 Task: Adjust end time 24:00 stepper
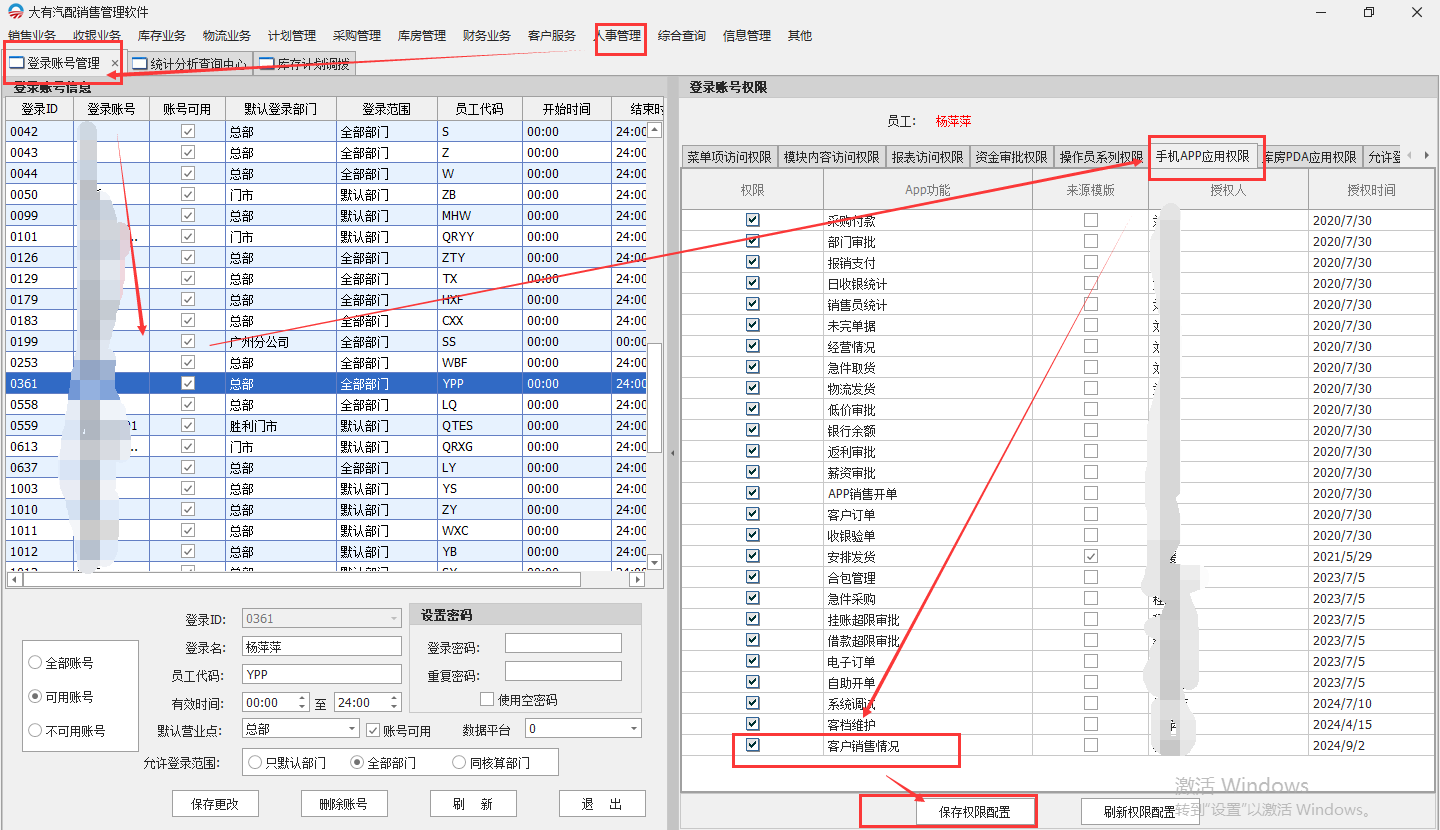[394, 702]
